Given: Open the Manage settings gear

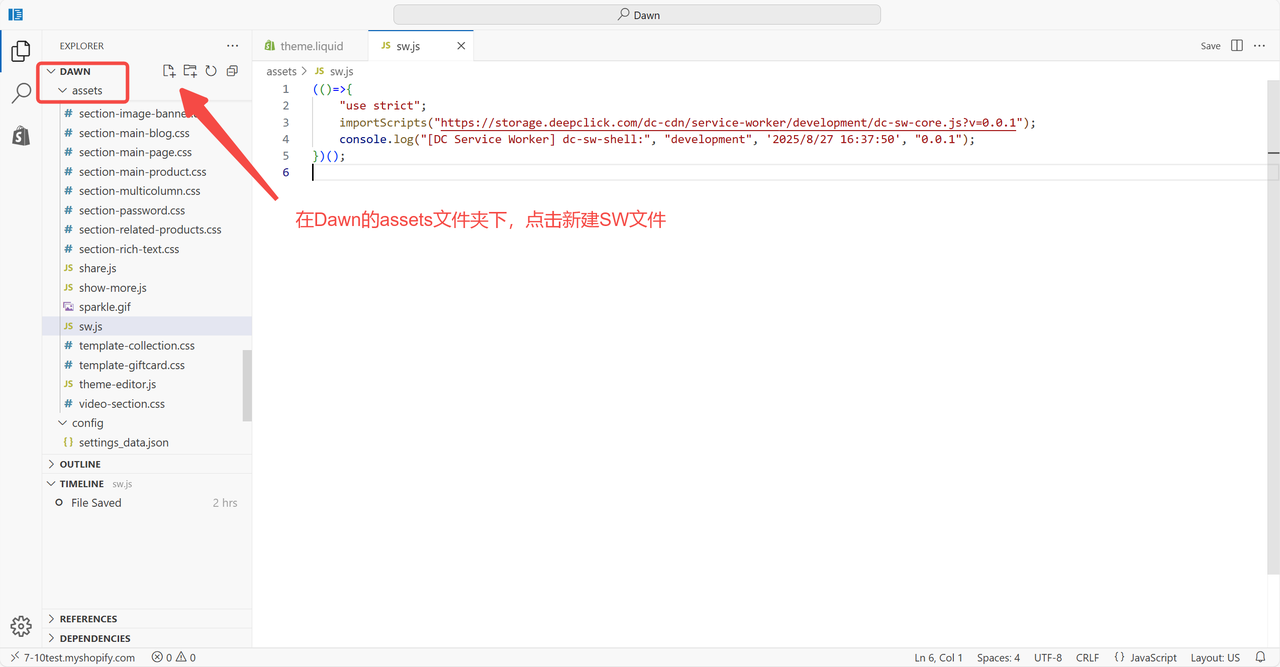Looking at the screenshot, I should tap(20, 626).
